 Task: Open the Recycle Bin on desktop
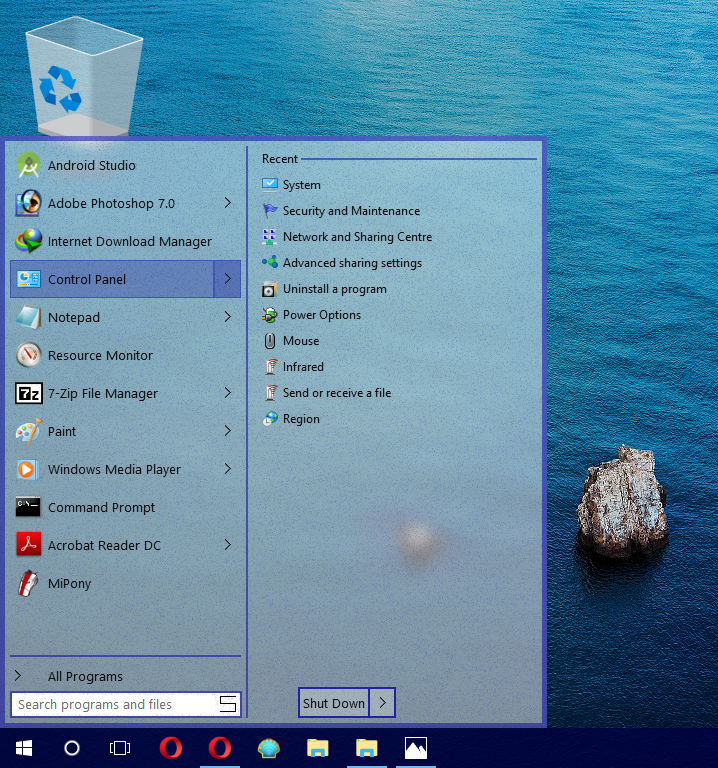[82, 78]
